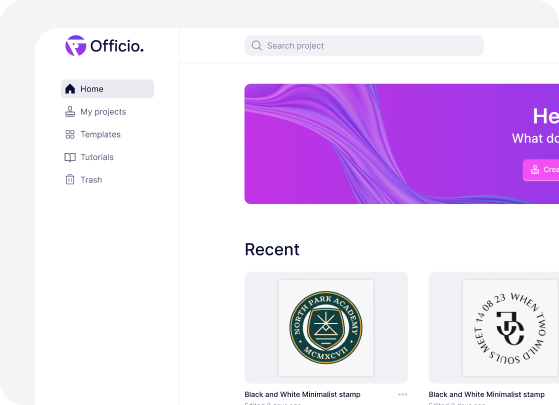Screen dimensions: 559x405
Task: Click the Officio logo icon
Action: click(x=76, y=46)
